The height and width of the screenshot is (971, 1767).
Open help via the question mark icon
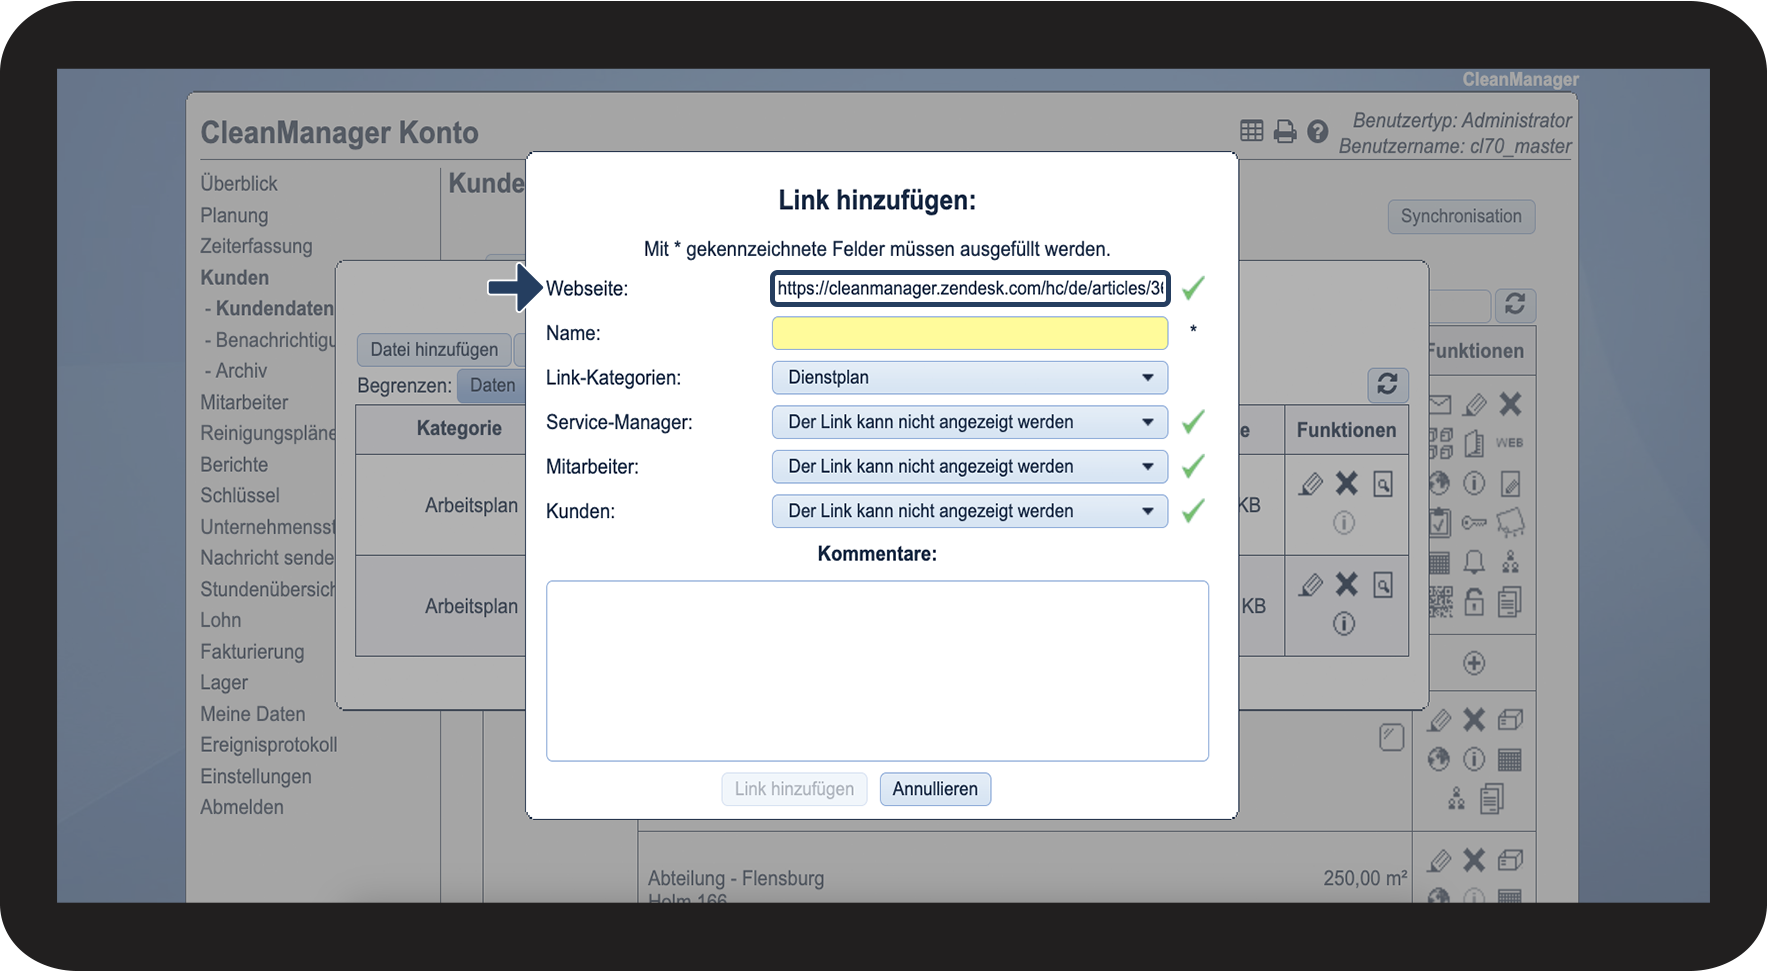[1318, 131]
